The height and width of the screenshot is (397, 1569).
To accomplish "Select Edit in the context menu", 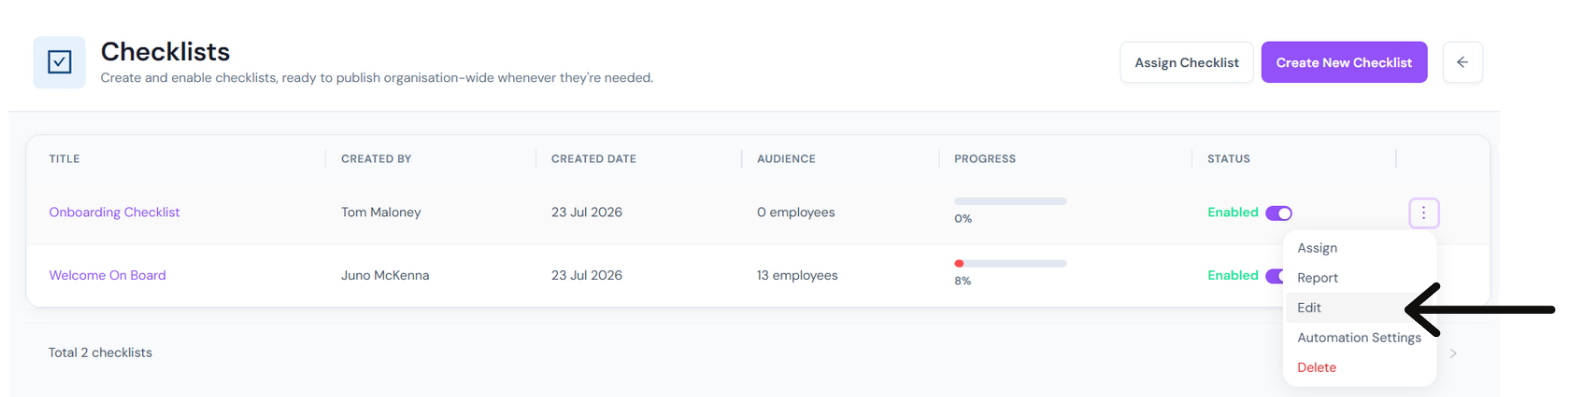I will [x=1359, y=308].
